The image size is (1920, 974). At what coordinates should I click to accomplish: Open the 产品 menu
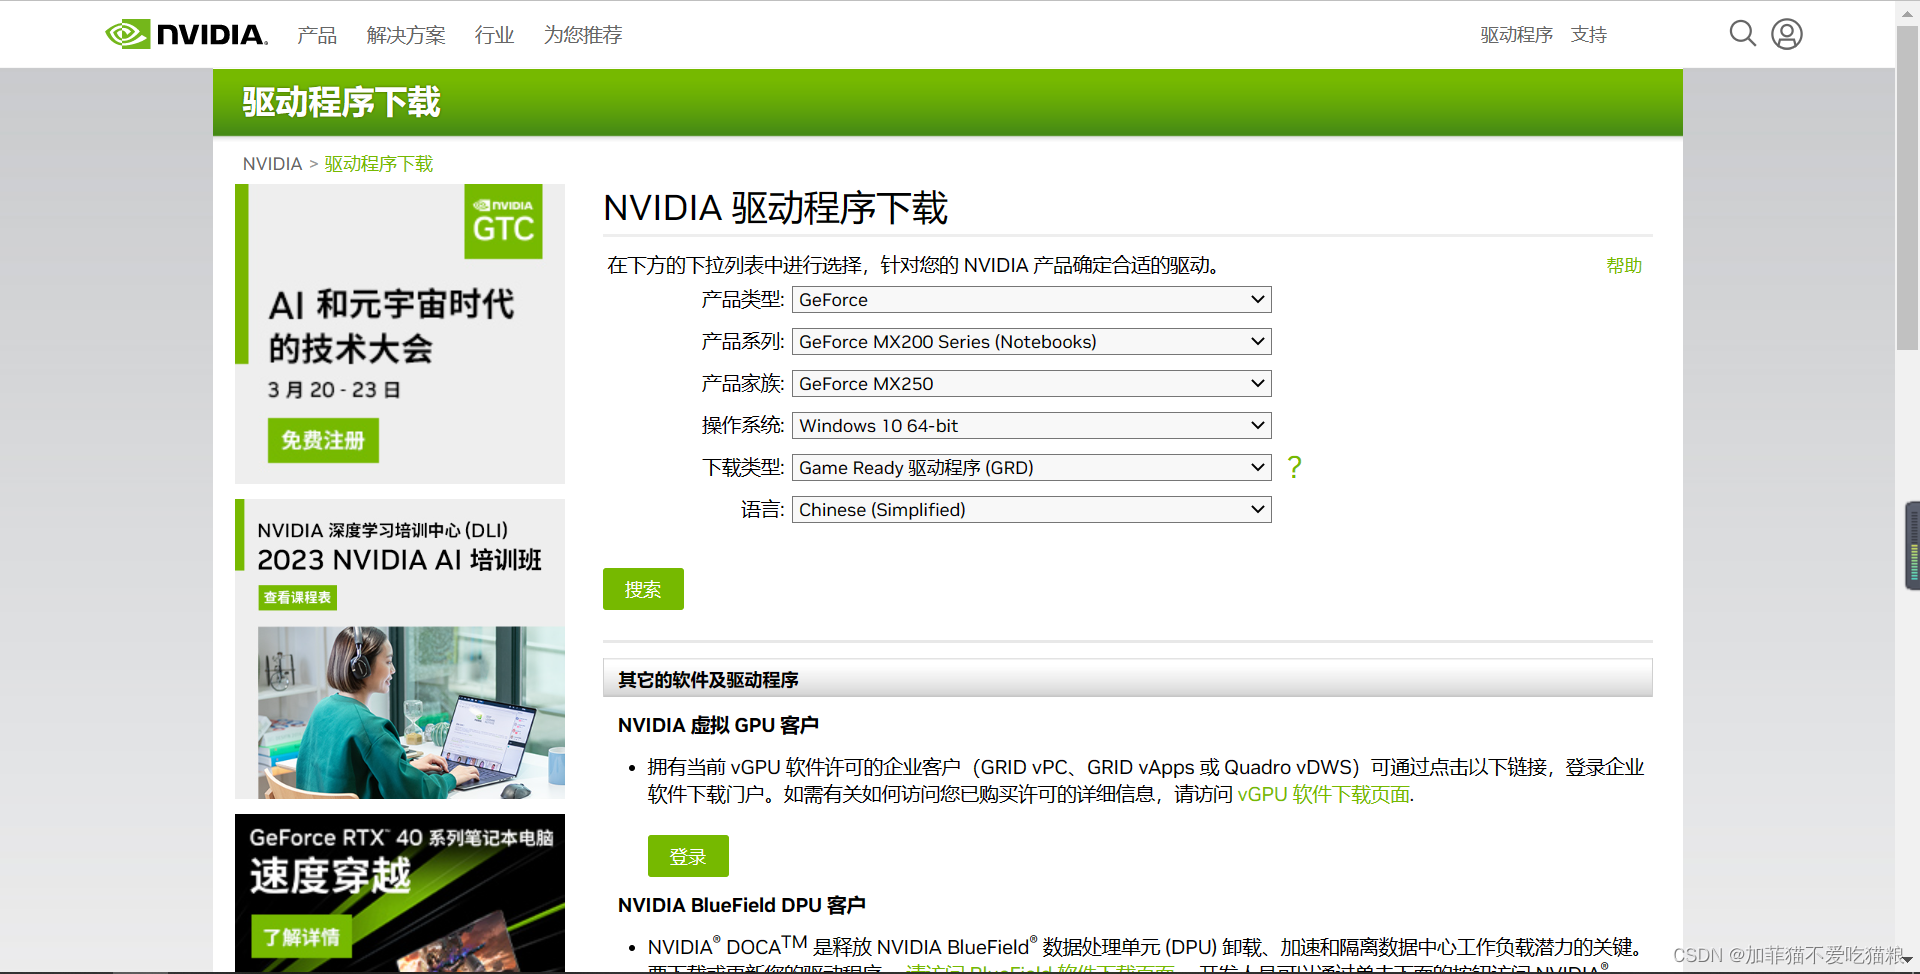coord(317,35)
